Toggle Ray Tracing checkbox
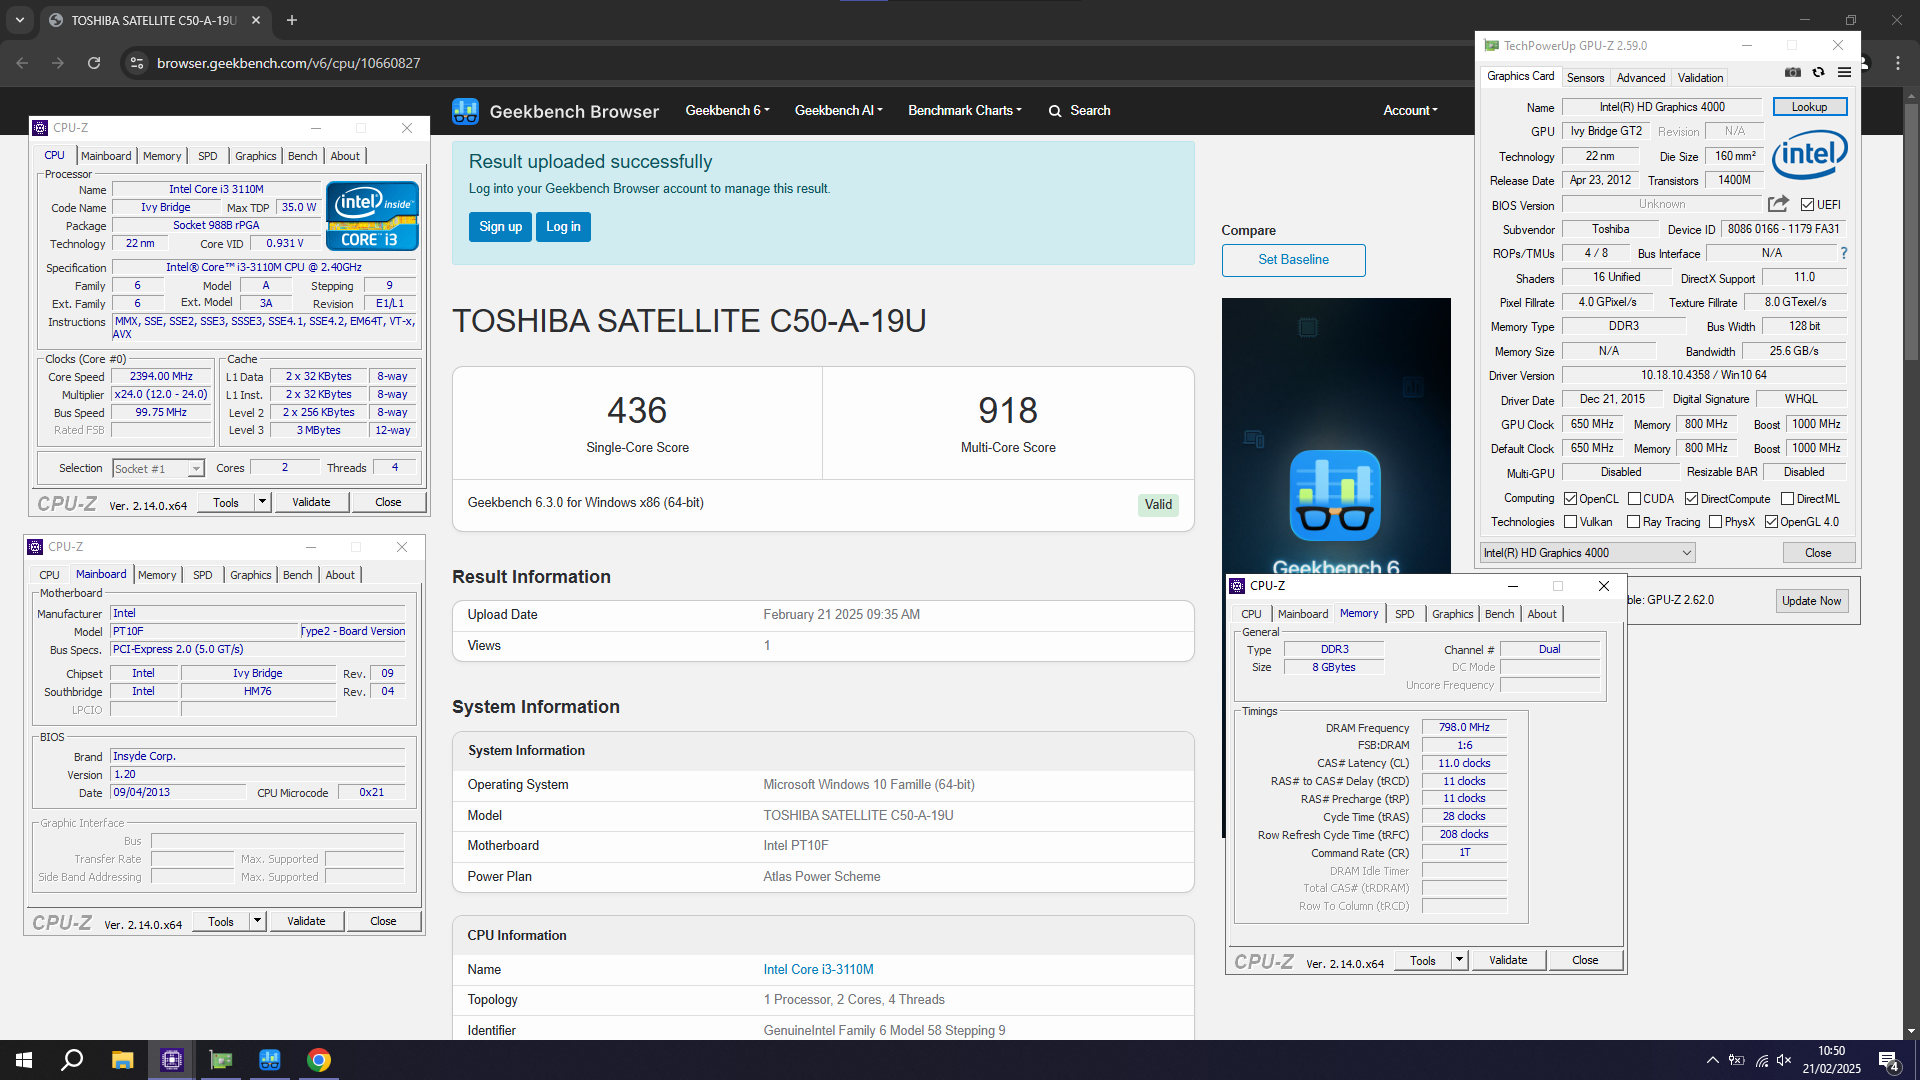 click(1634, 522)
